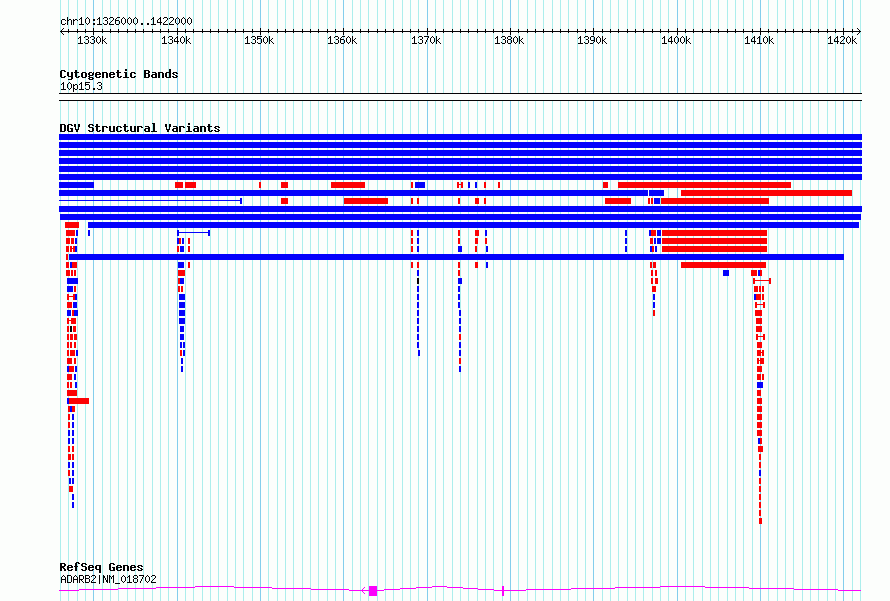Click the chr10:1326000..1422000 region label
The image size is (890, 601).
(126, 21)
